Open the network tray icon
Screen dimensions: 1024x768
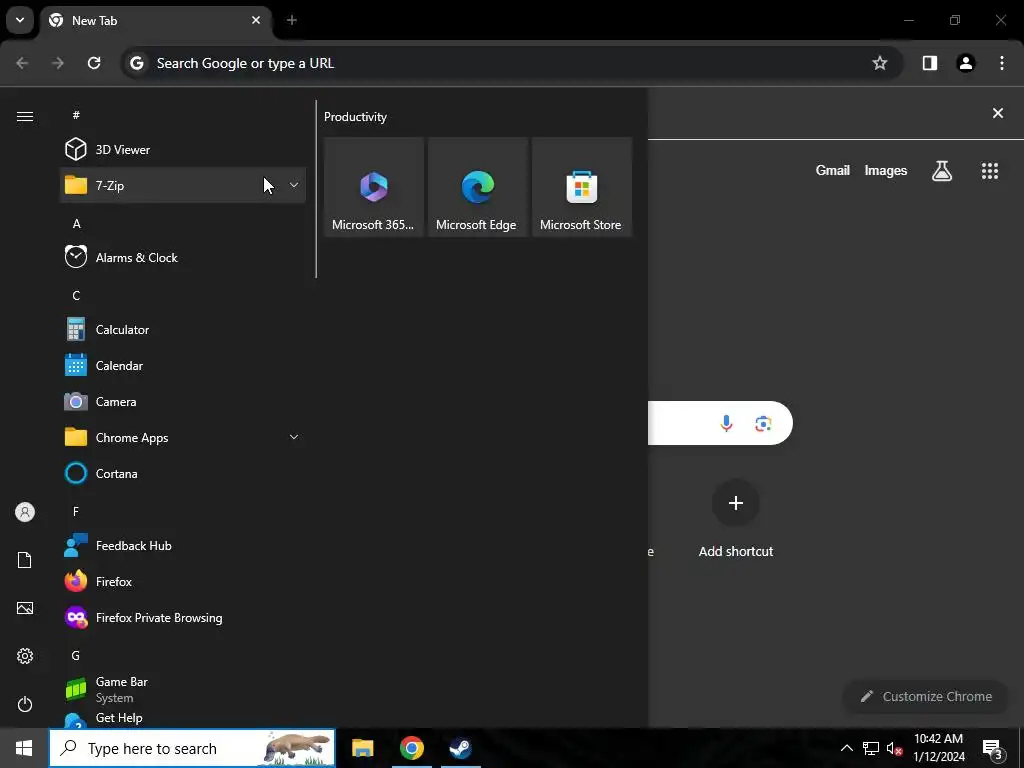871,748
